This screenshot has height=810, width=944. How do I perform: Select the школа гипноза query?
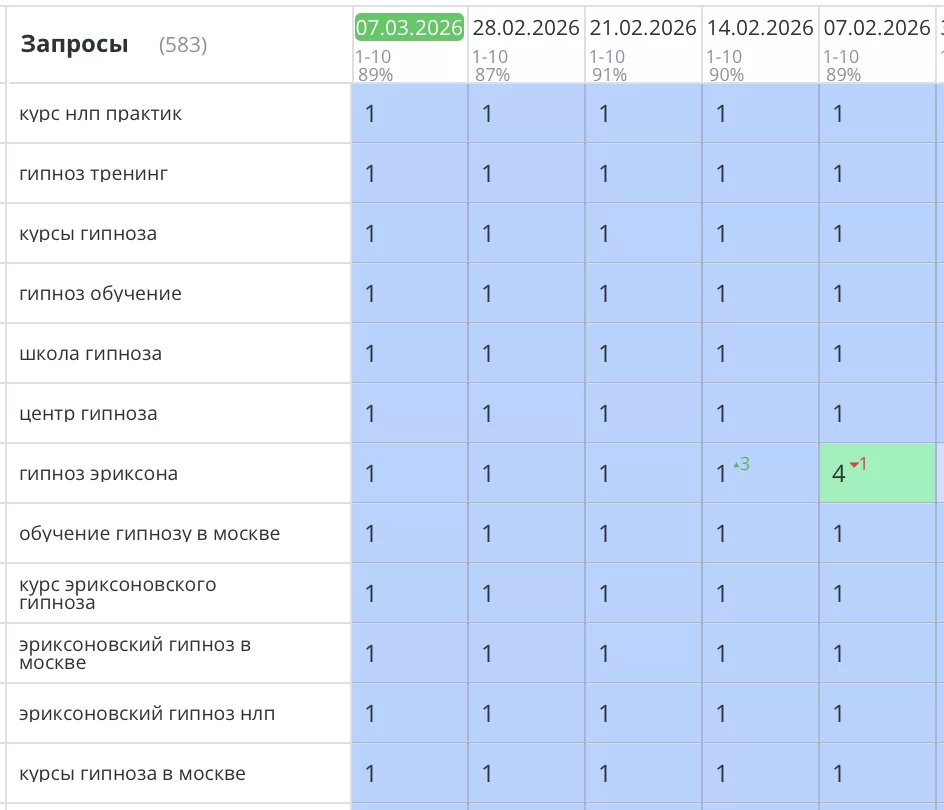(x=90, y=354)
